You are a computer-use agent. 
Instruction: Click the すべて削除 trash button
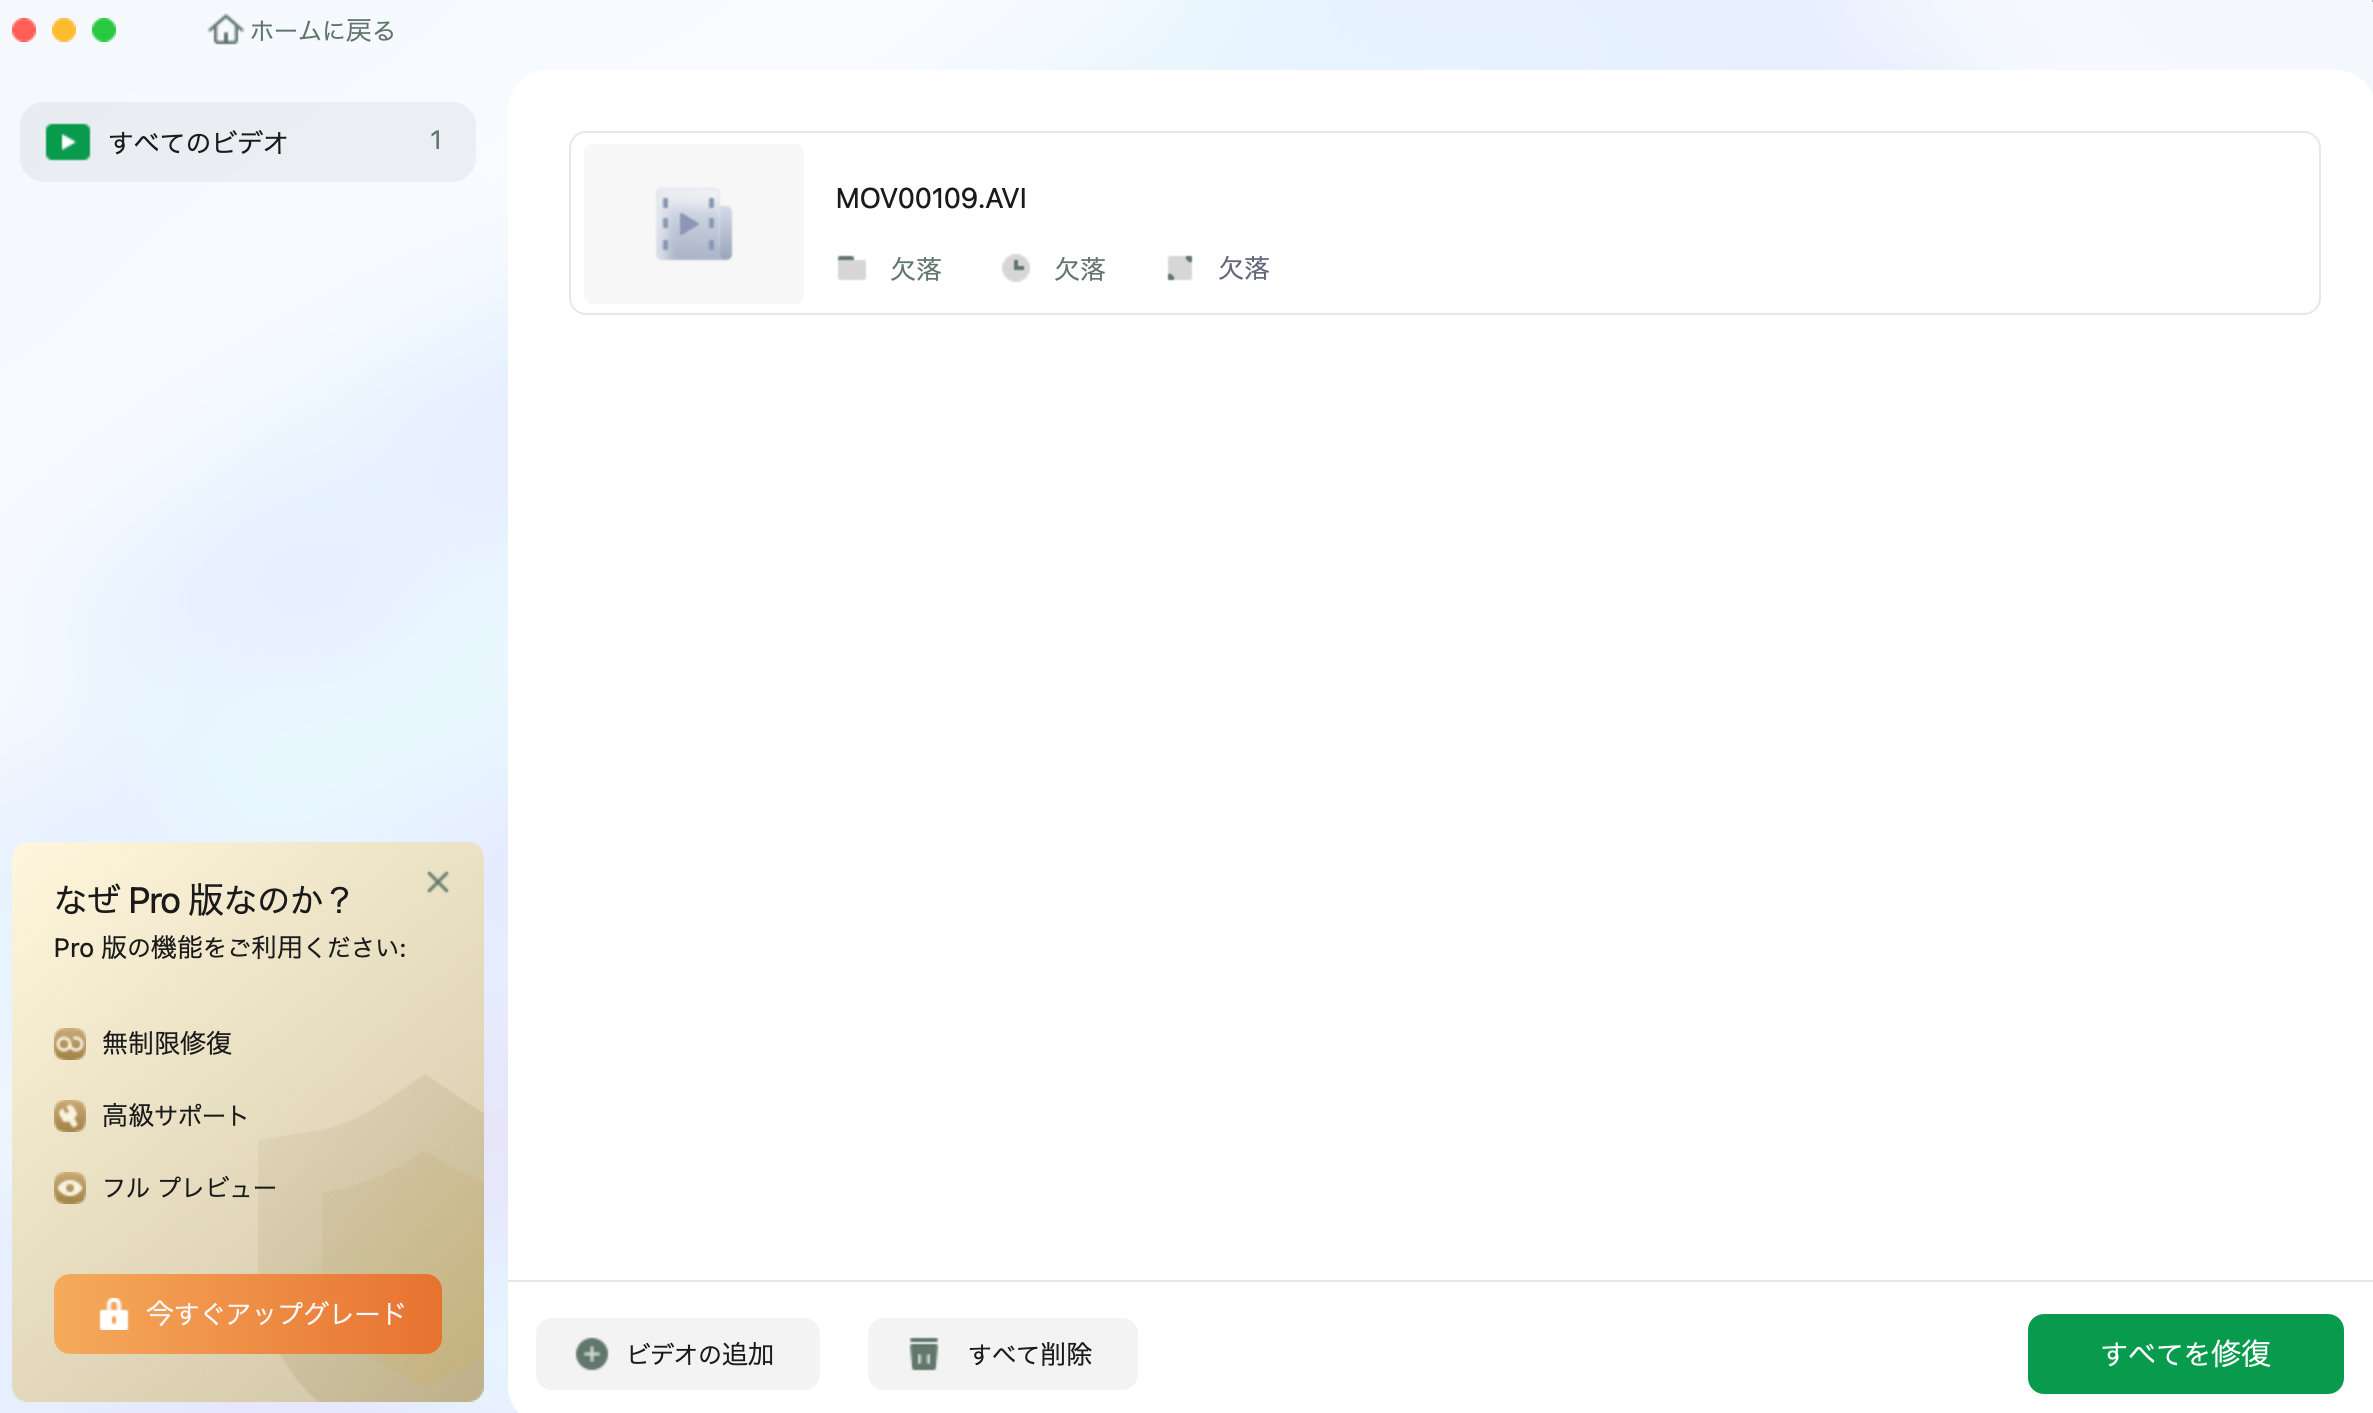[1002, 1354]
